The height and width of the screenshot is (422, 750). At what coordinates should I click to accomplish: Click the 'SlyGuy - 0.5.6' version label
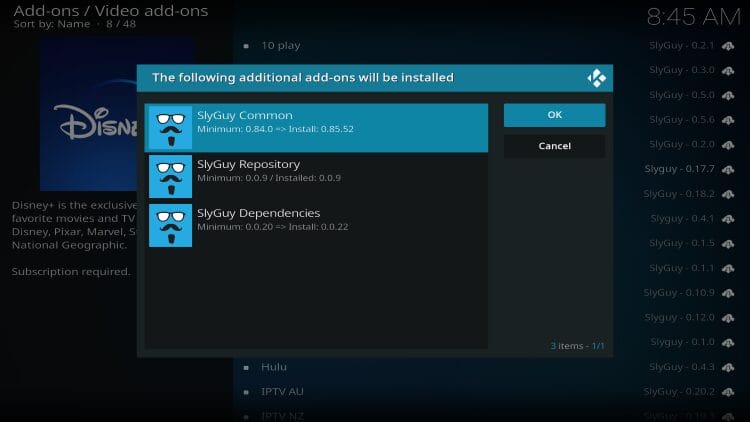(681, 120)
